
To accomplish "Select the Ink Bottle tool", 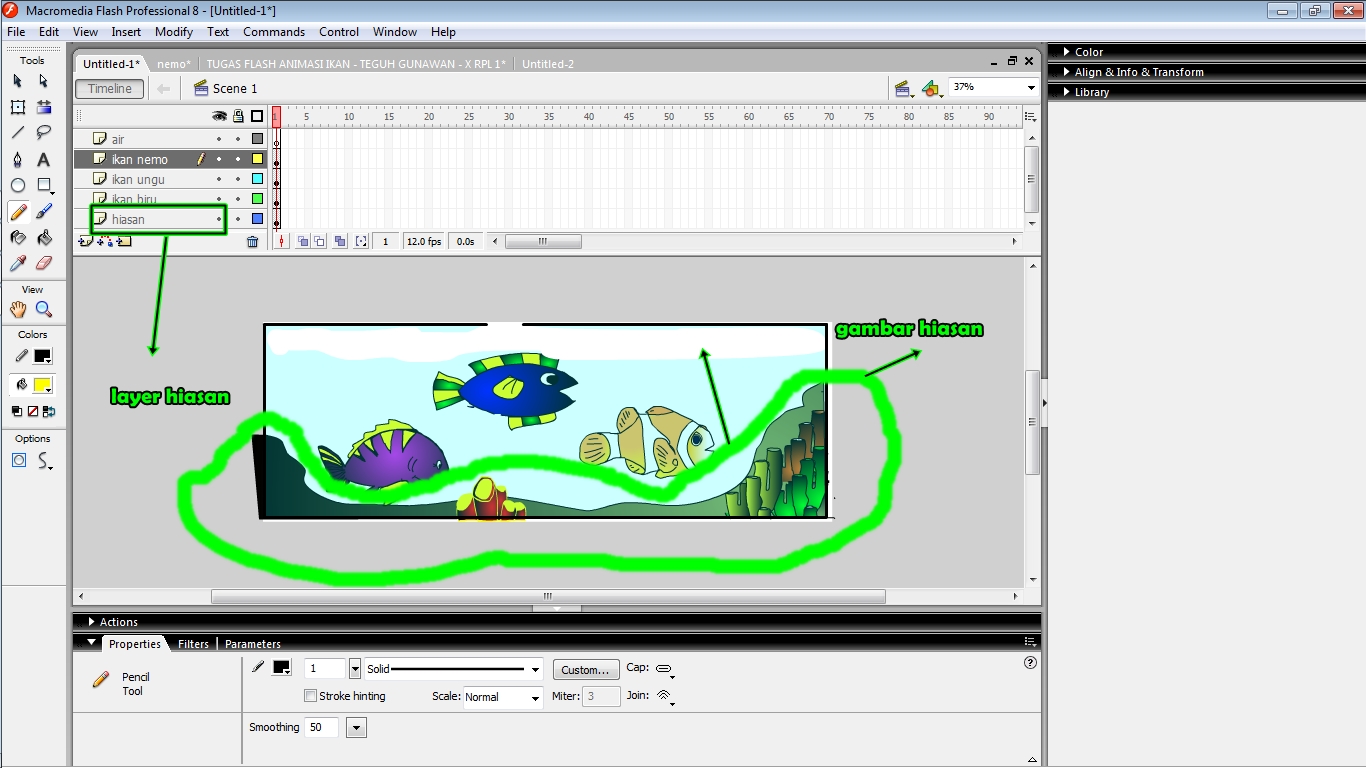I will point(18,238).
